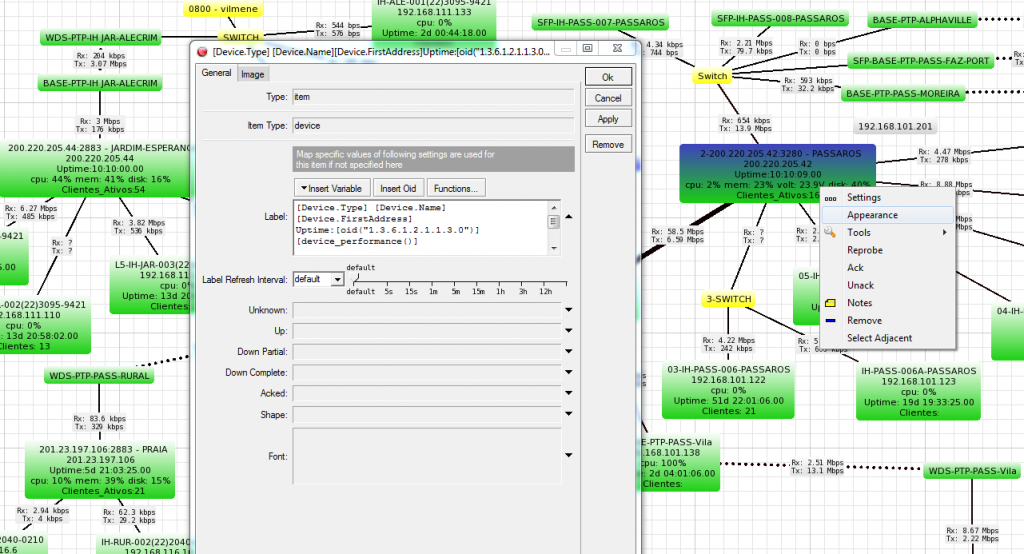This screenshot has width=1024, height=554.
Task: Set refresh interval slider to 1m
Action: 433,281
